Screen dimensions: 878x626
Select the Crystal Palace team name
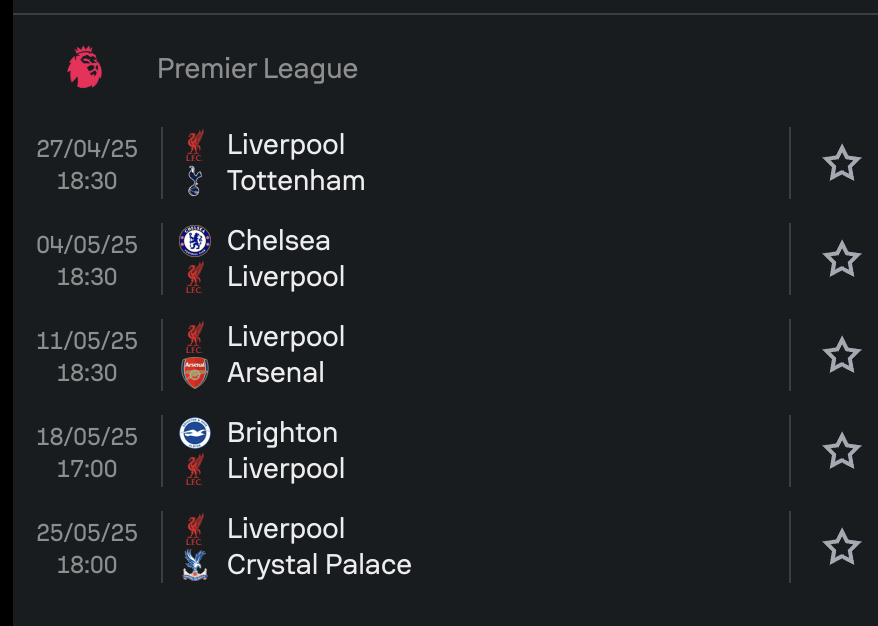click(x=319, y=565)
